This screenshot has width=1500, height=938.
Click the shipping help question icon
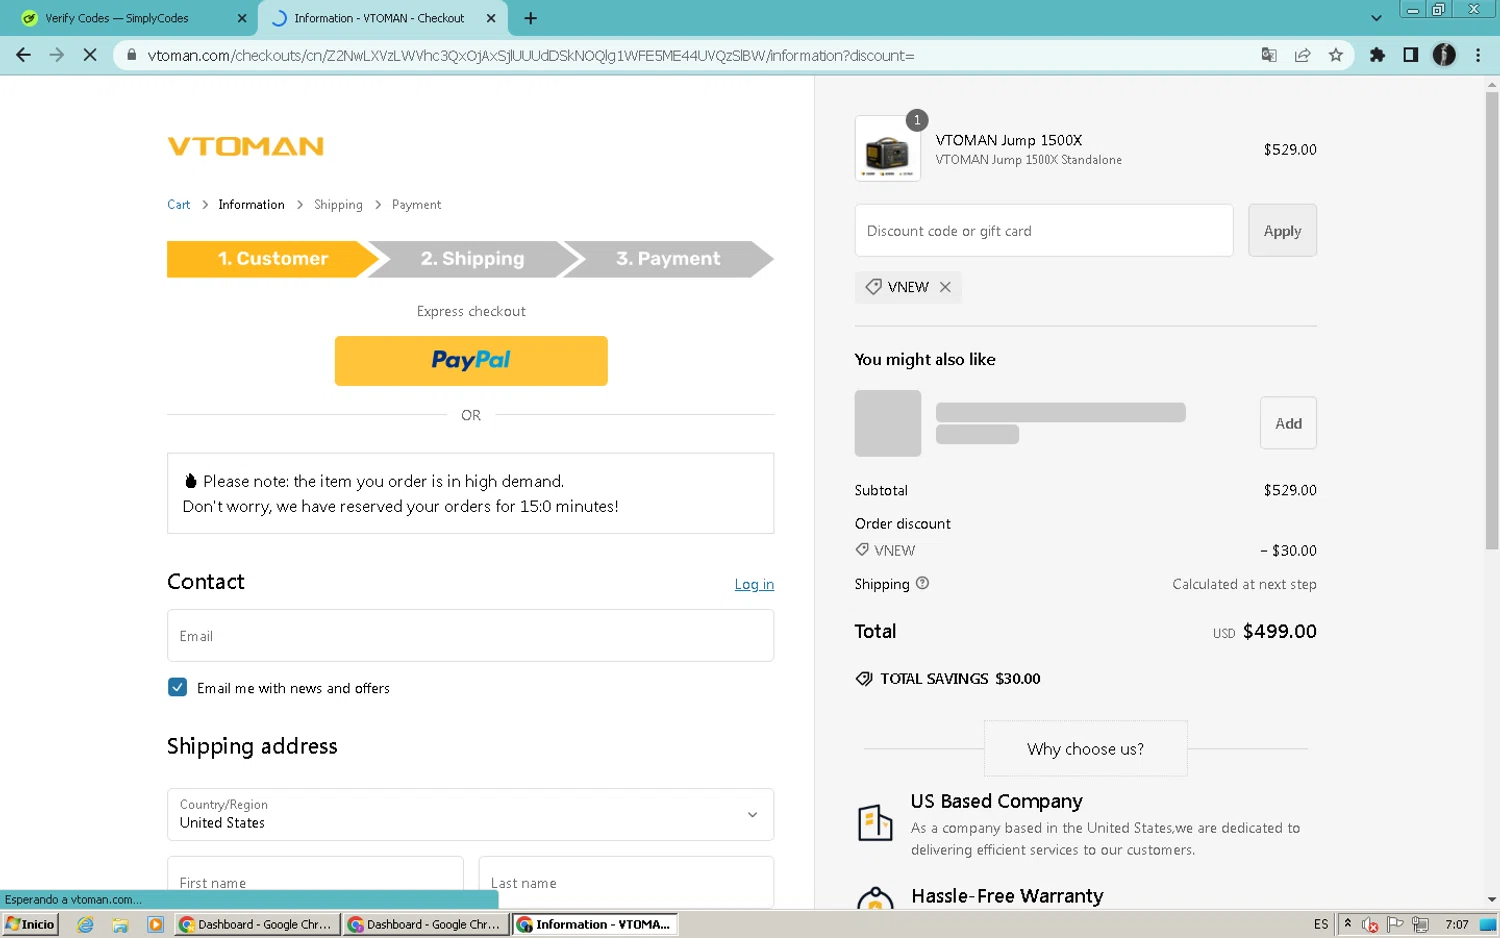[x=922, y=583]
